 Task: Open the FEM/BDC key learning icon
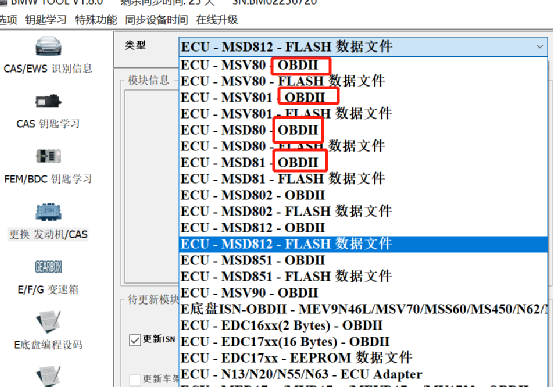click(48, 156)
